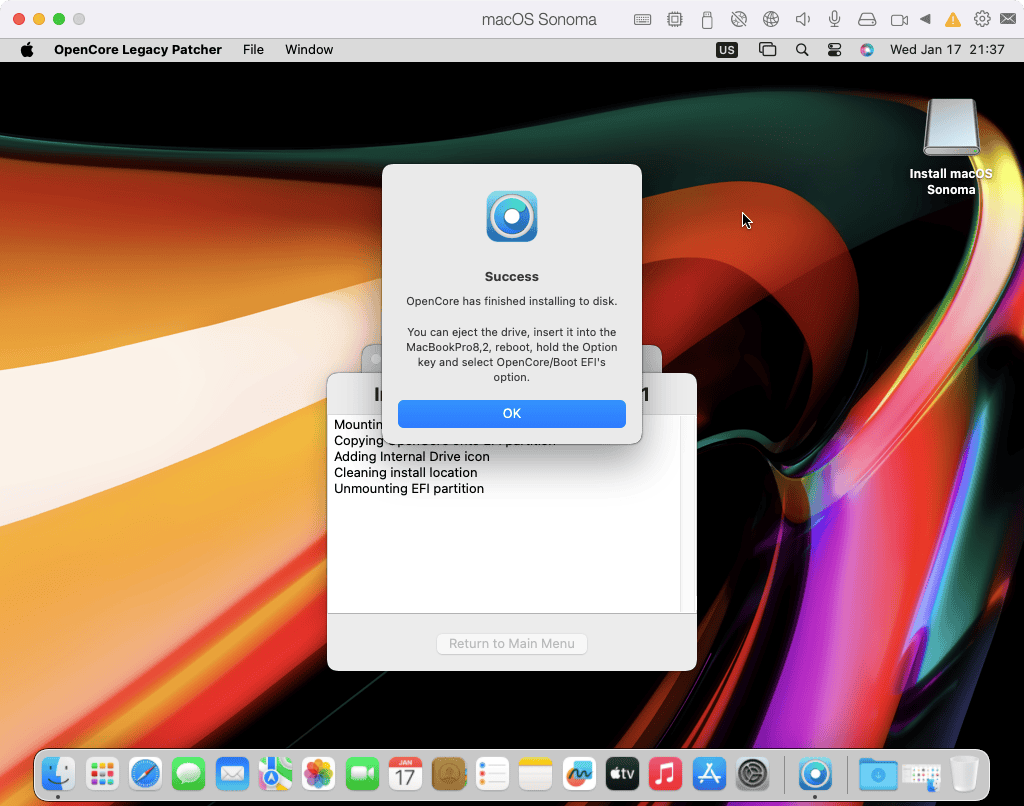The height and width of the screenshot is (806, 1024).
Task: Click the sound speaker icon in VM toolbar
Action: click(x=802, y=19)
